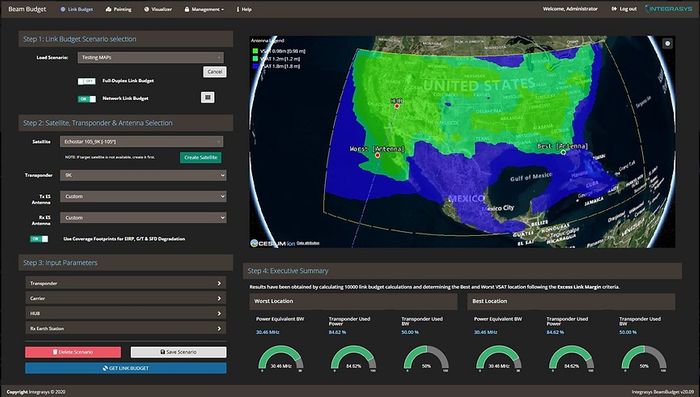700x397 pixels.
Task: Click Step 3: Input Parameters heading
Action: (x=60, y=263)
